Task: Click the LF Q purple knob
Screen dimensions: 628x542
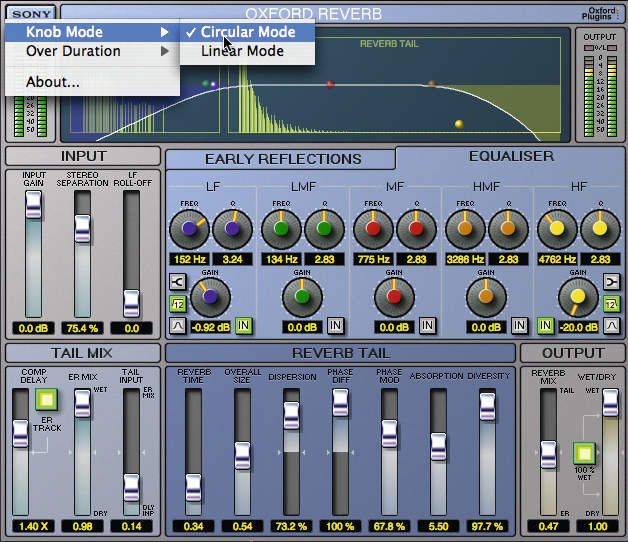Action: (232, 229)
